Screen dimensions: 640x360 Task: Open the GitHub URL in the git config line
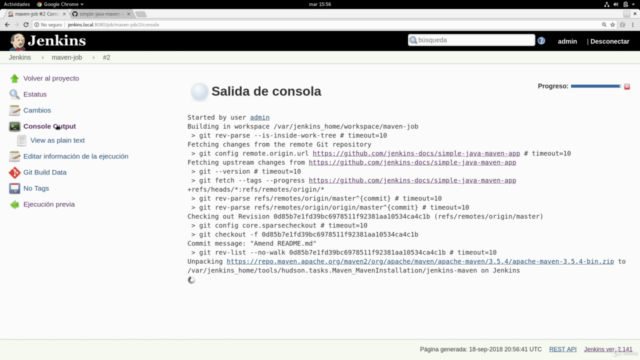tap(416, 153)
